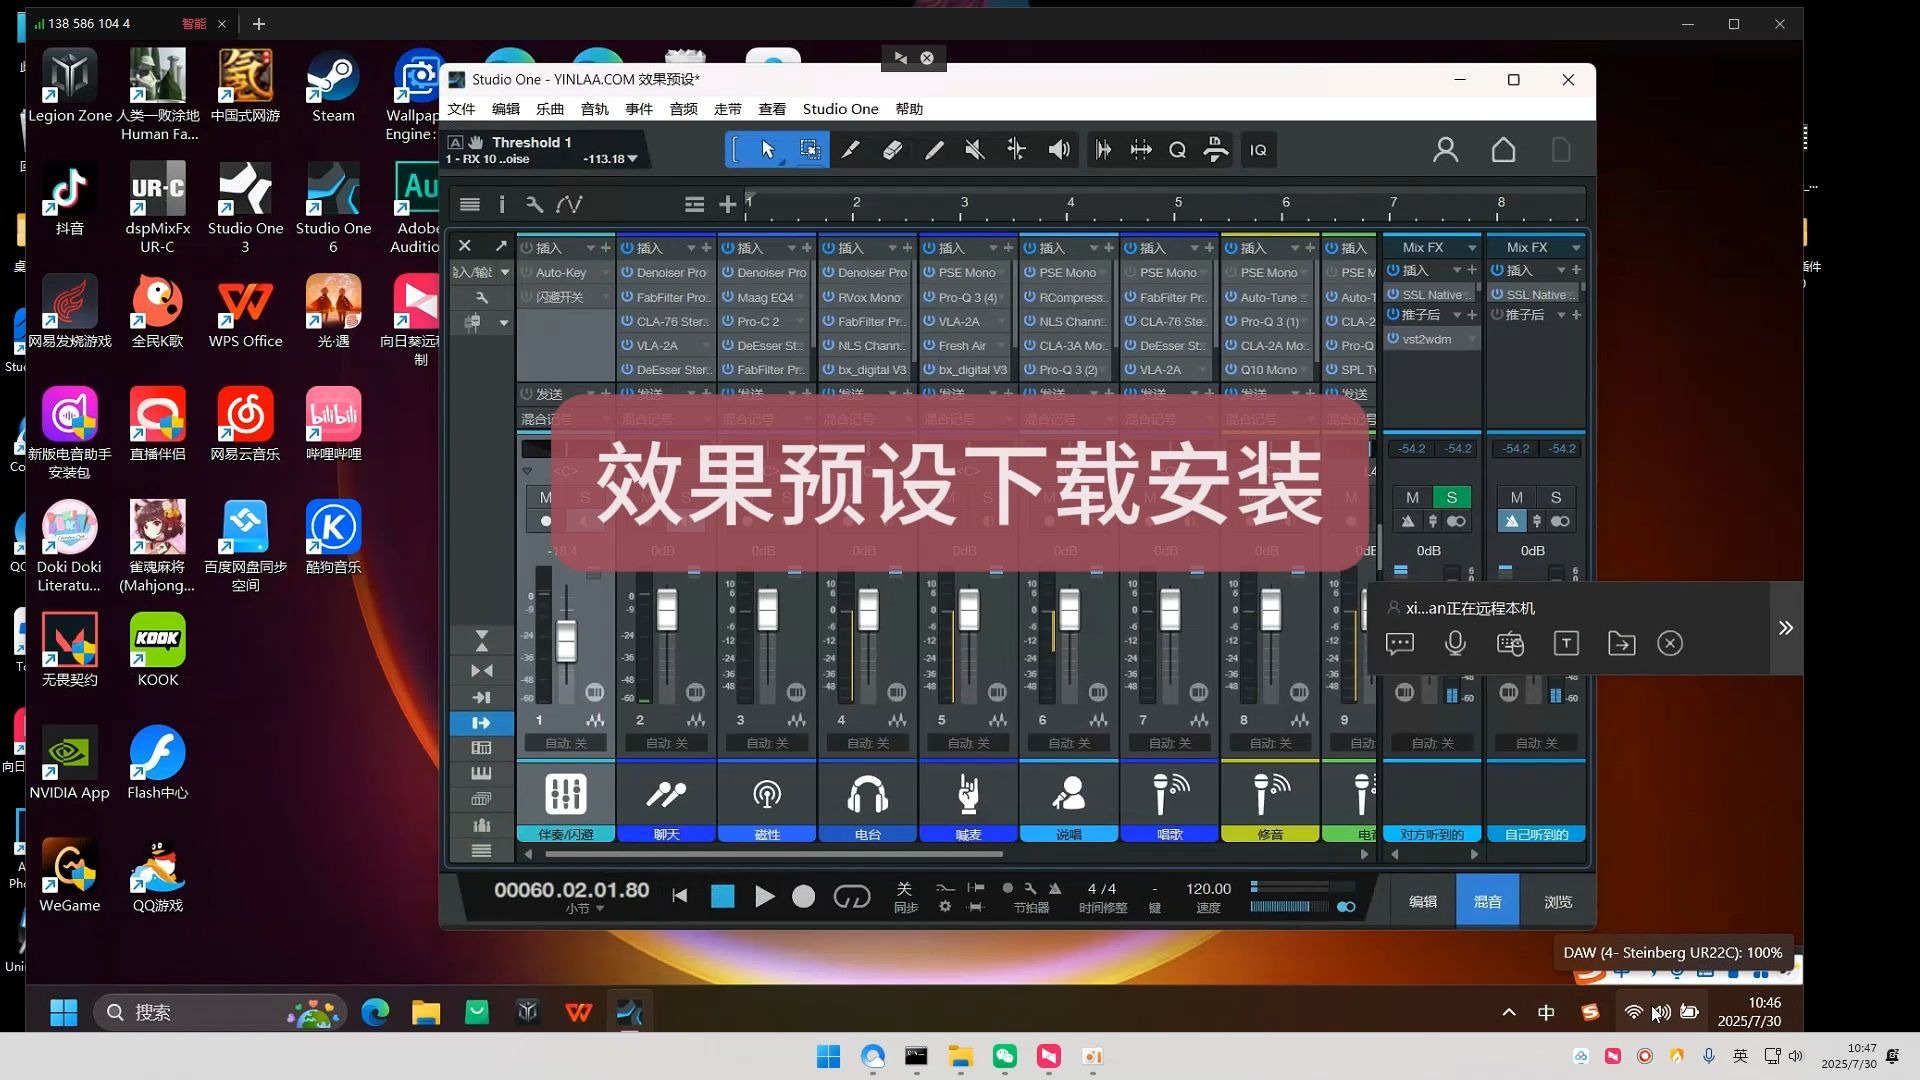The image size is (1920, 1080).
Task: Switch to the 编辑 view button at bottom right
Action: pos(1423,901)
